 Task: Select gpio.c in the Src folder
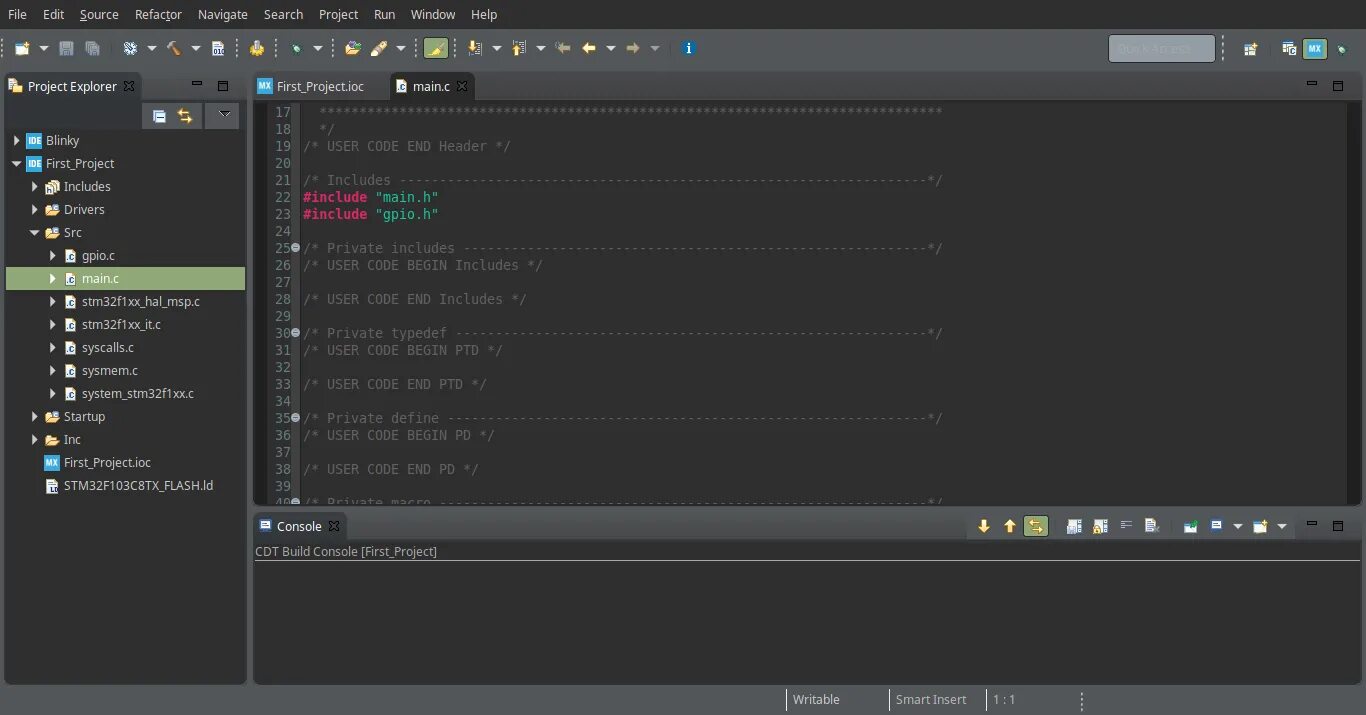click(98, 256)
